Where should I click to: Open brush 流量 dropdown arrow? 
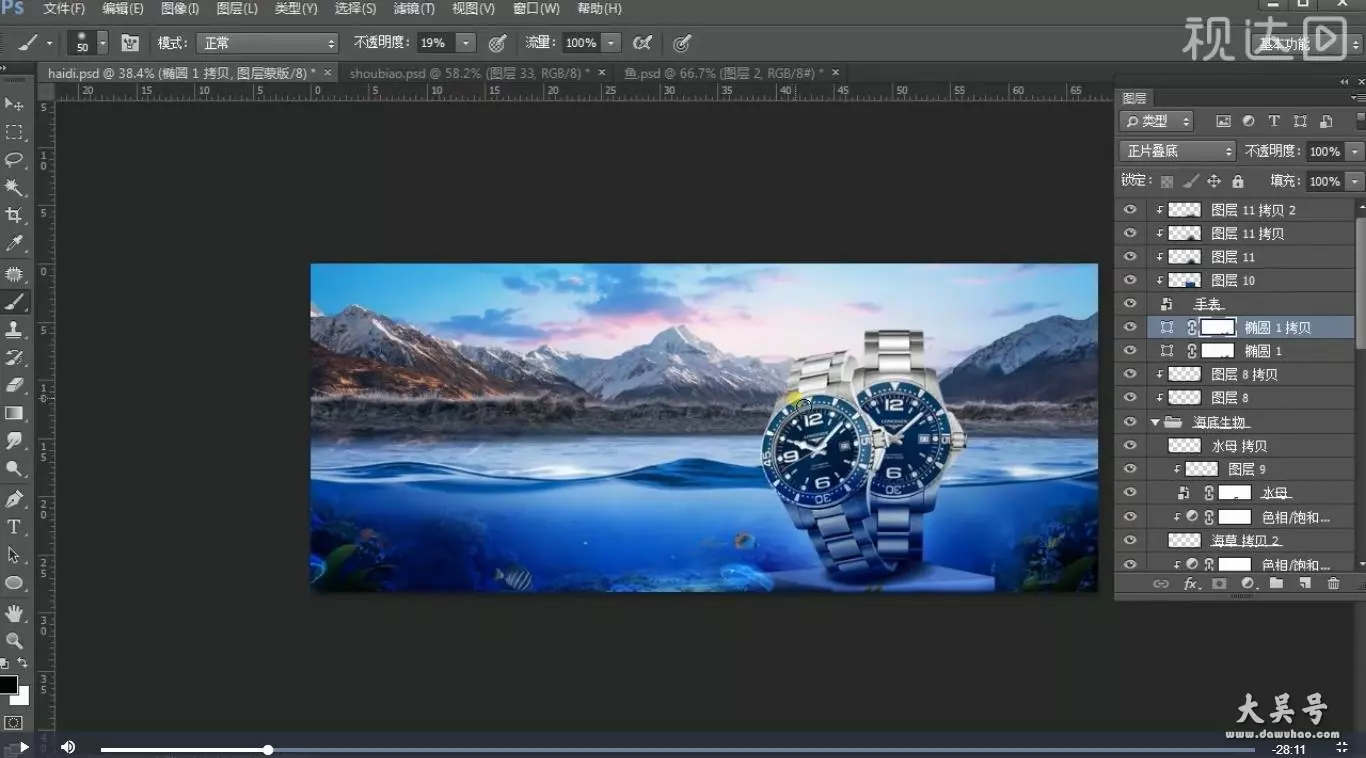pyautogui.click(x=610, y=43)
